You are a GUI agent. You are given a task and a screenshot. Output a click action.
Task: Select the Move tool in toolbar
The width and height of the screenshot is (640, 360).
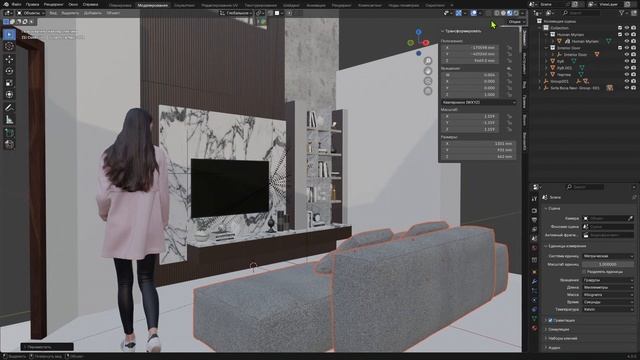pyautogui.click(x=9, y=59)
